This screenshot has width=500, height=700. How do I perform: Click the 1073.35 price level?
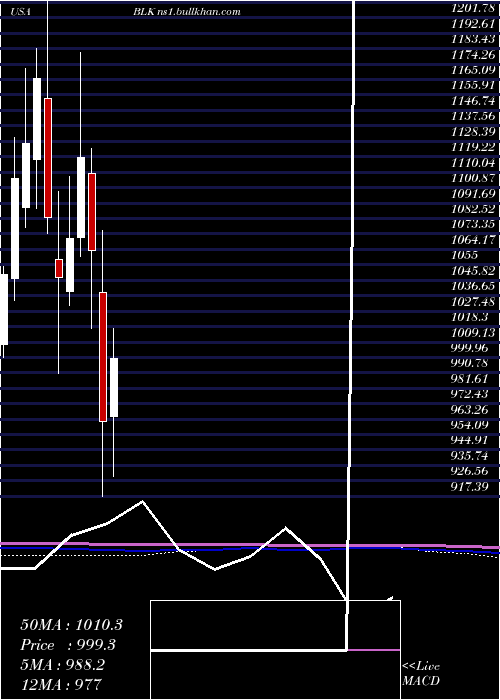[x=473, y=224]
